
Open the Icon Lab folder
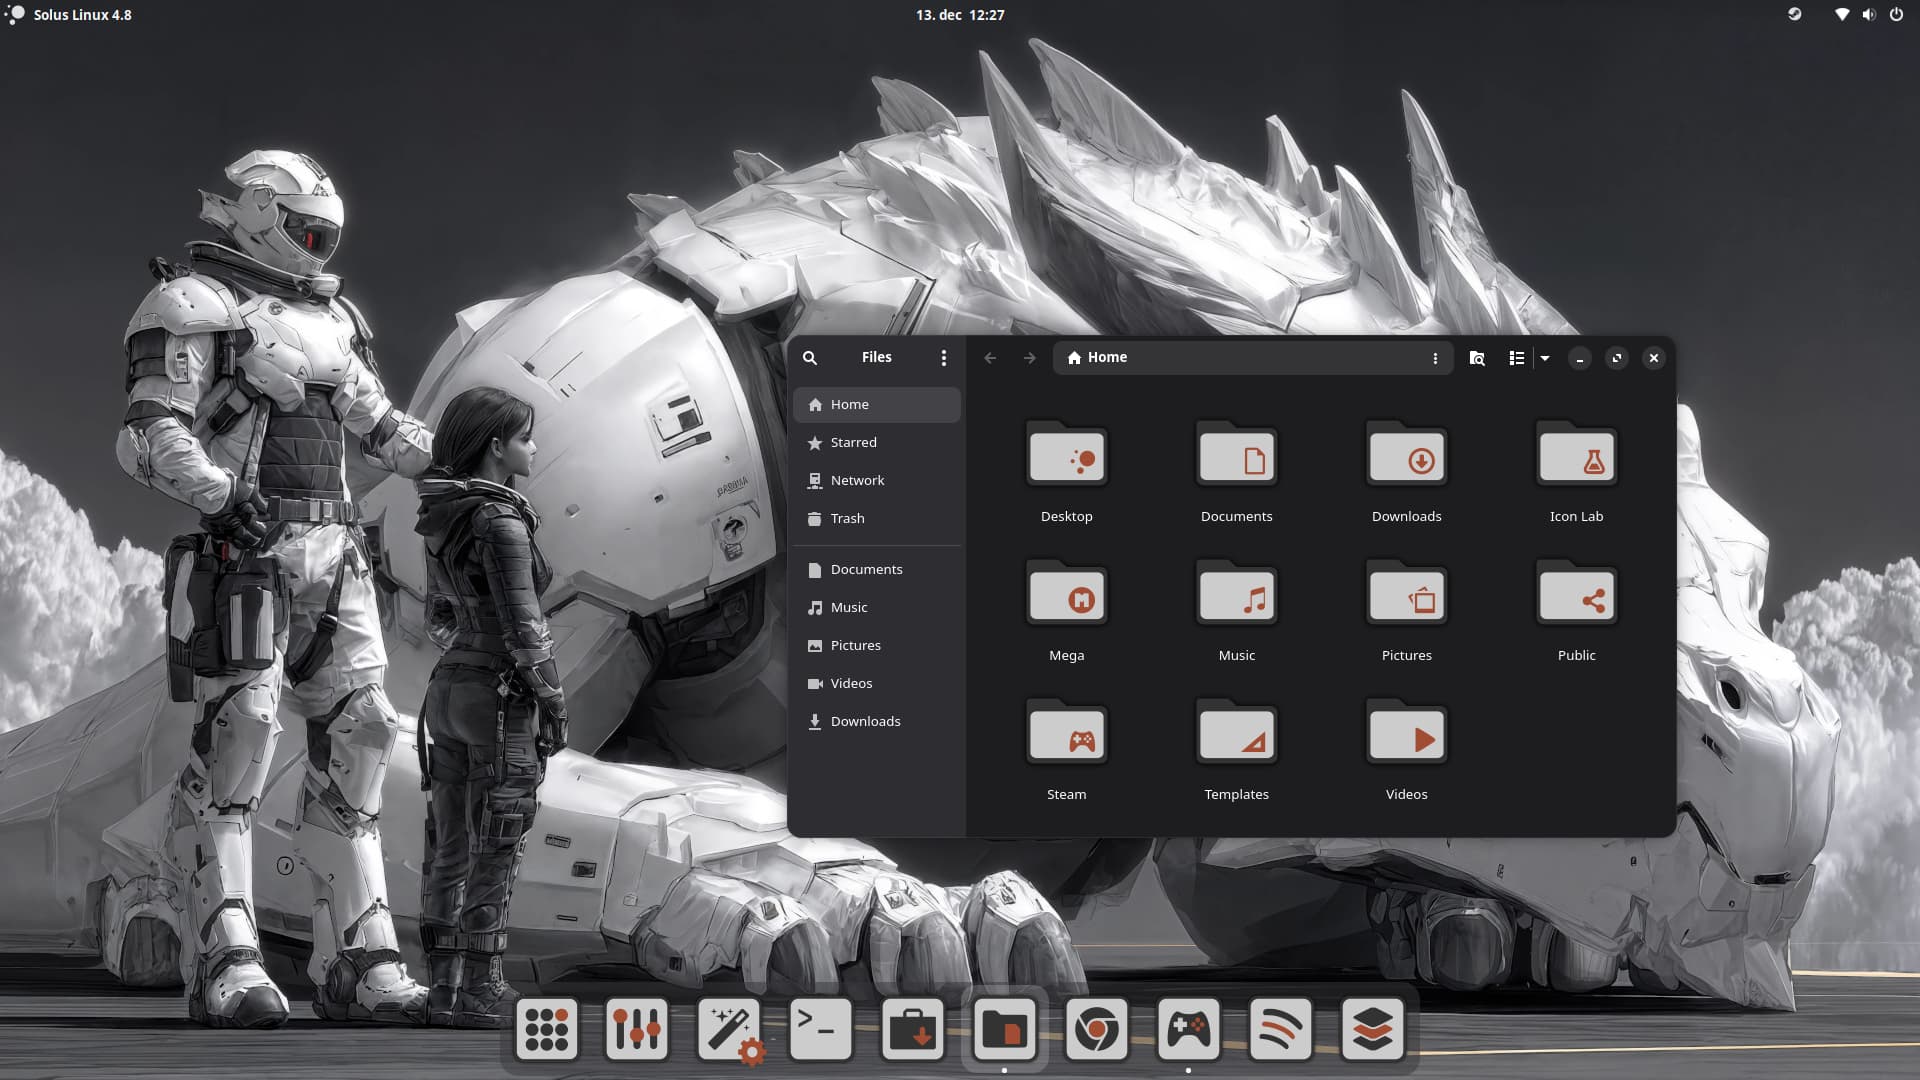(x=1576, y=459)
